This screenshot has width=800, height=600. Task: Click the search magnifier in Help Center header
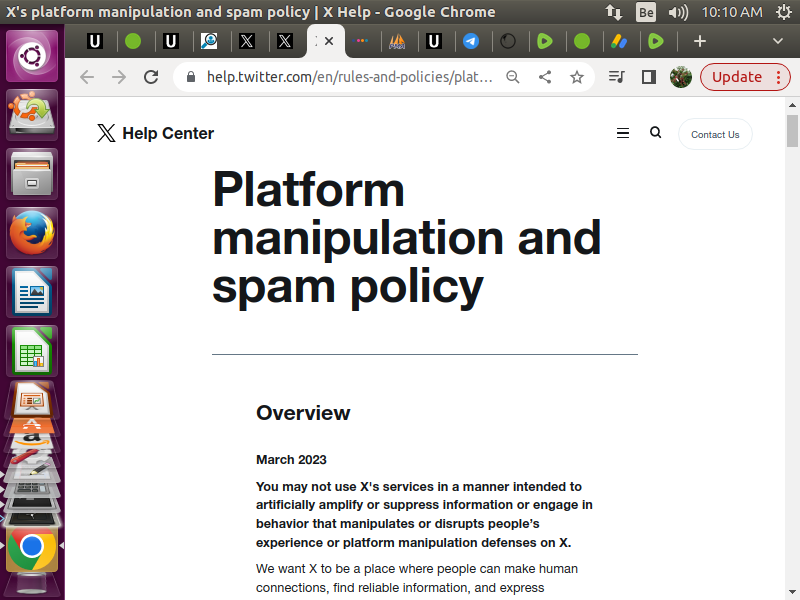(x=656, y=133)
